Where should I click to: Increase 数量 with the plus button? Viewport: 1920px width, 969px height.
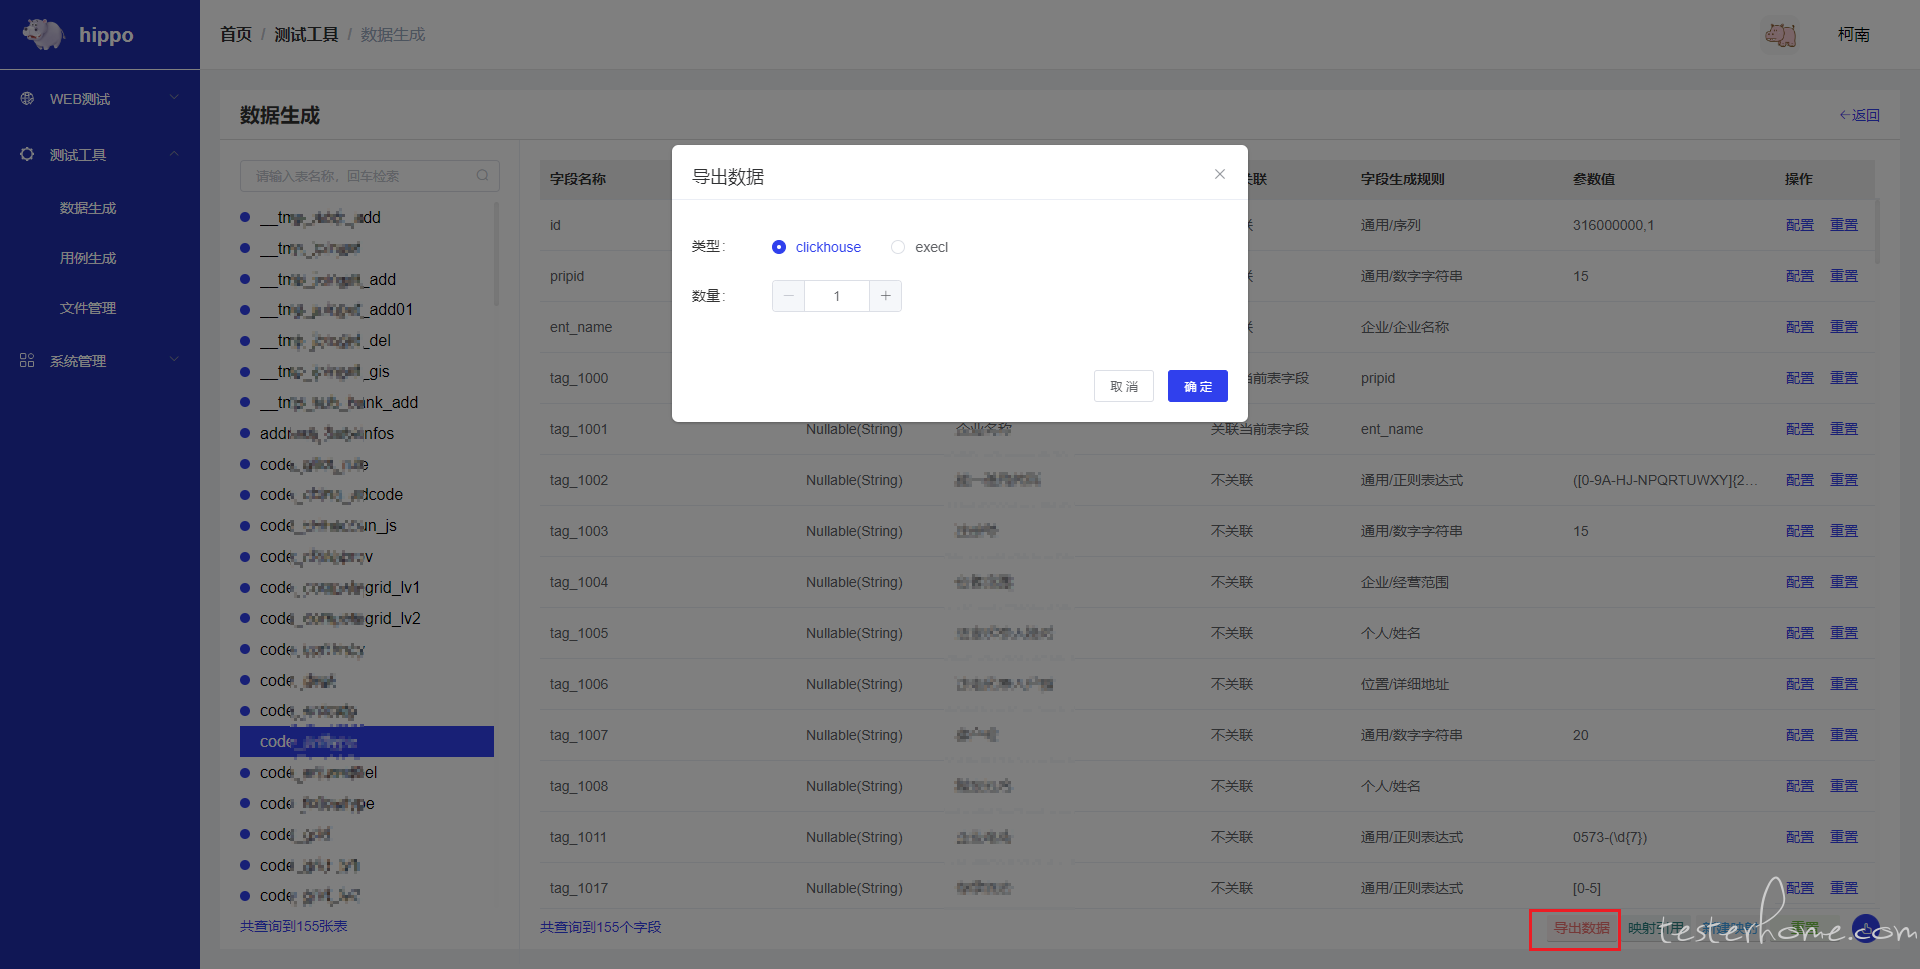tap(886, 296)
